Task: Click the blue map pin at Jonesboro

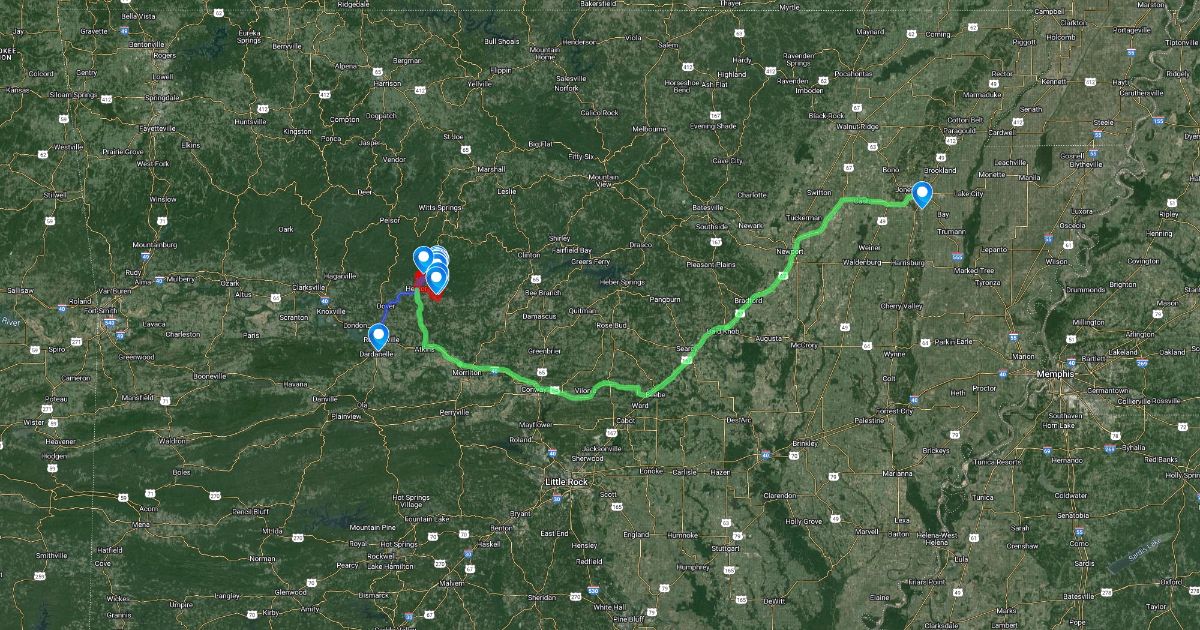Action: tap(922, 193)
